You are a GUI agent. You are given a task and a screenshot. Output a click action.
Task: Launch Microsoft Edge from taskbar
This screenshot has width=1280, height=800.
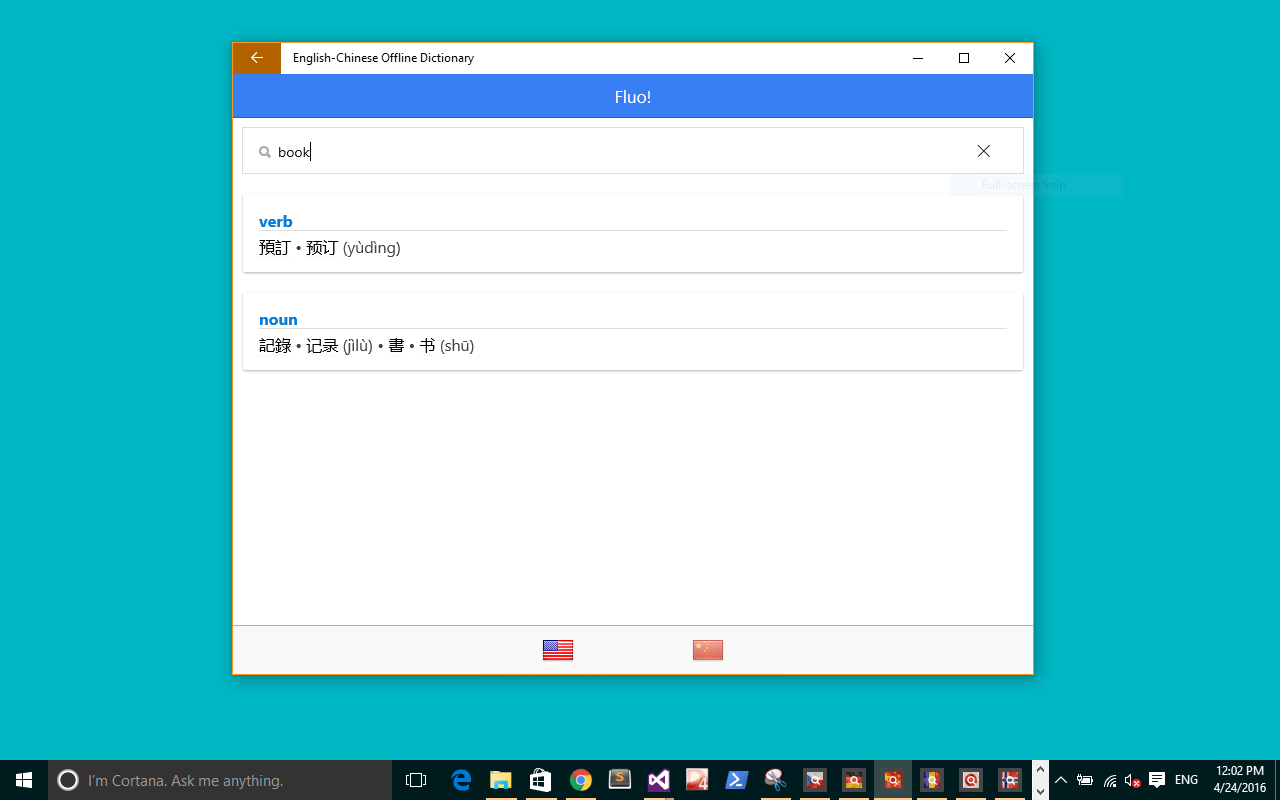point(461,780)
